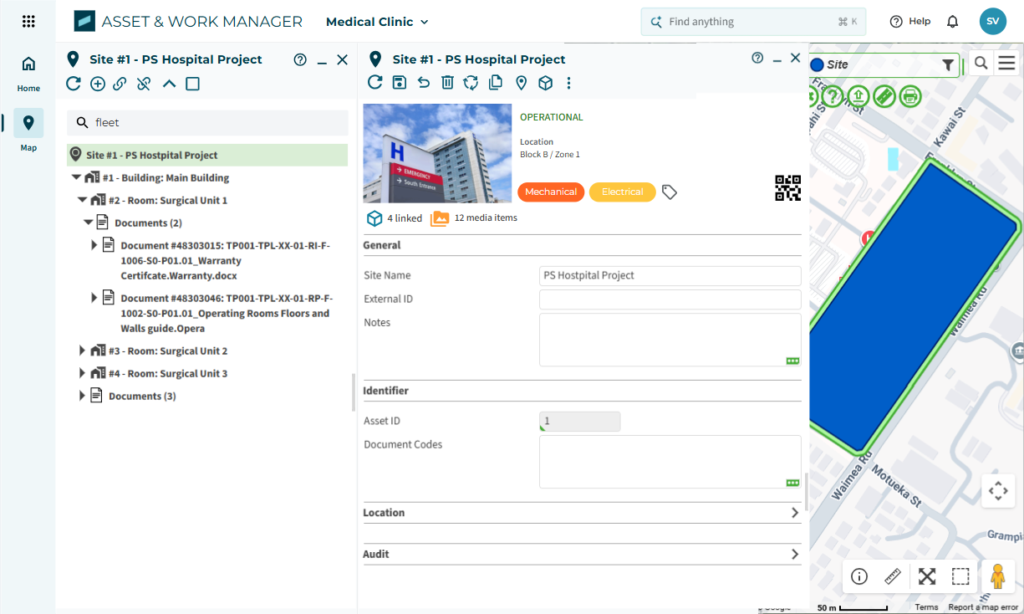Click the link icon in tree toolbar
The height and width of the screenshot is (614, 1024).
coord(120,84)
